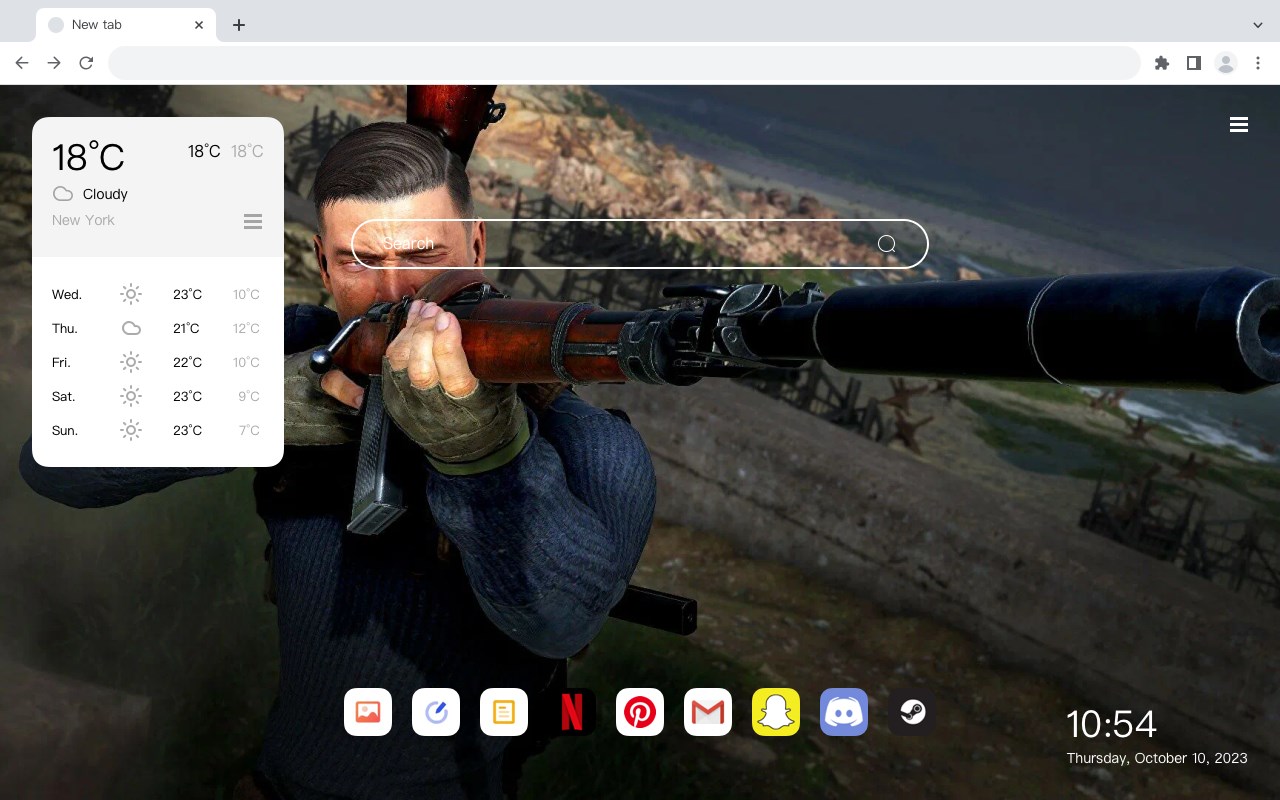The image size is (1280, 800).
Task: Click the magnifier search icon
Action: 887,244
